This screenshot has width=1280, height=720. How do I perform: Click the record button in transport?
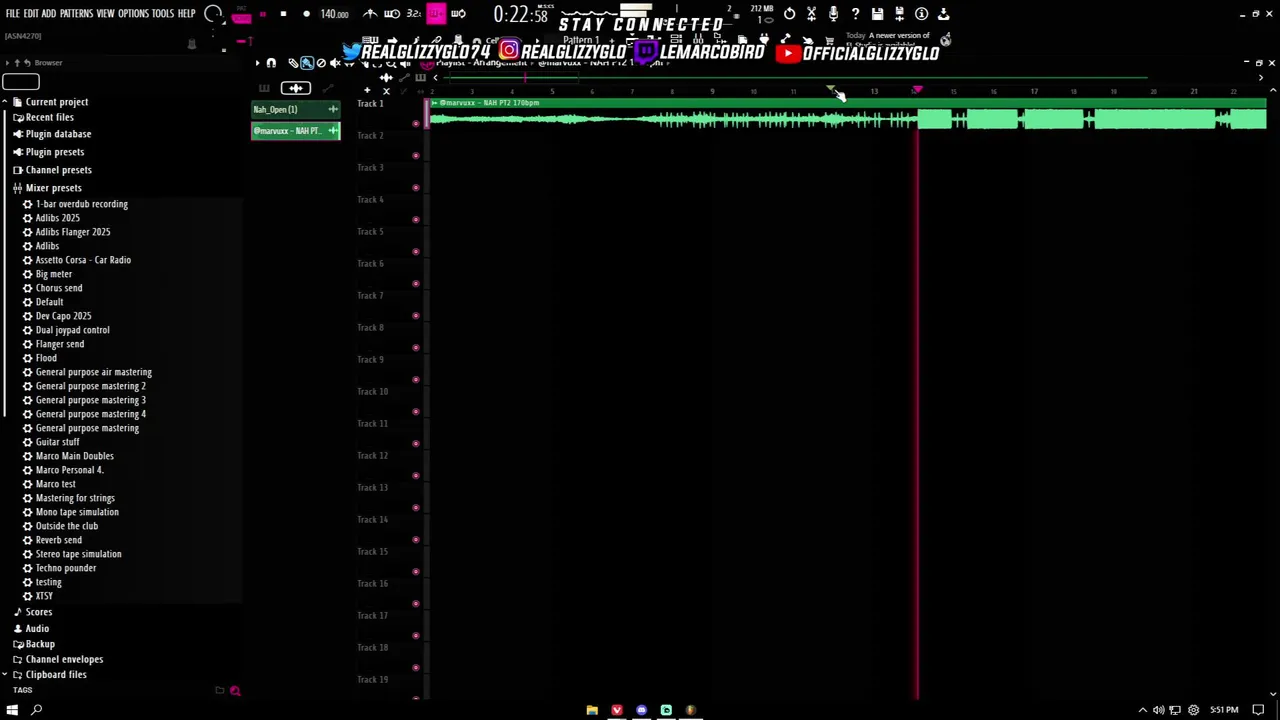(x=306, y=14)
